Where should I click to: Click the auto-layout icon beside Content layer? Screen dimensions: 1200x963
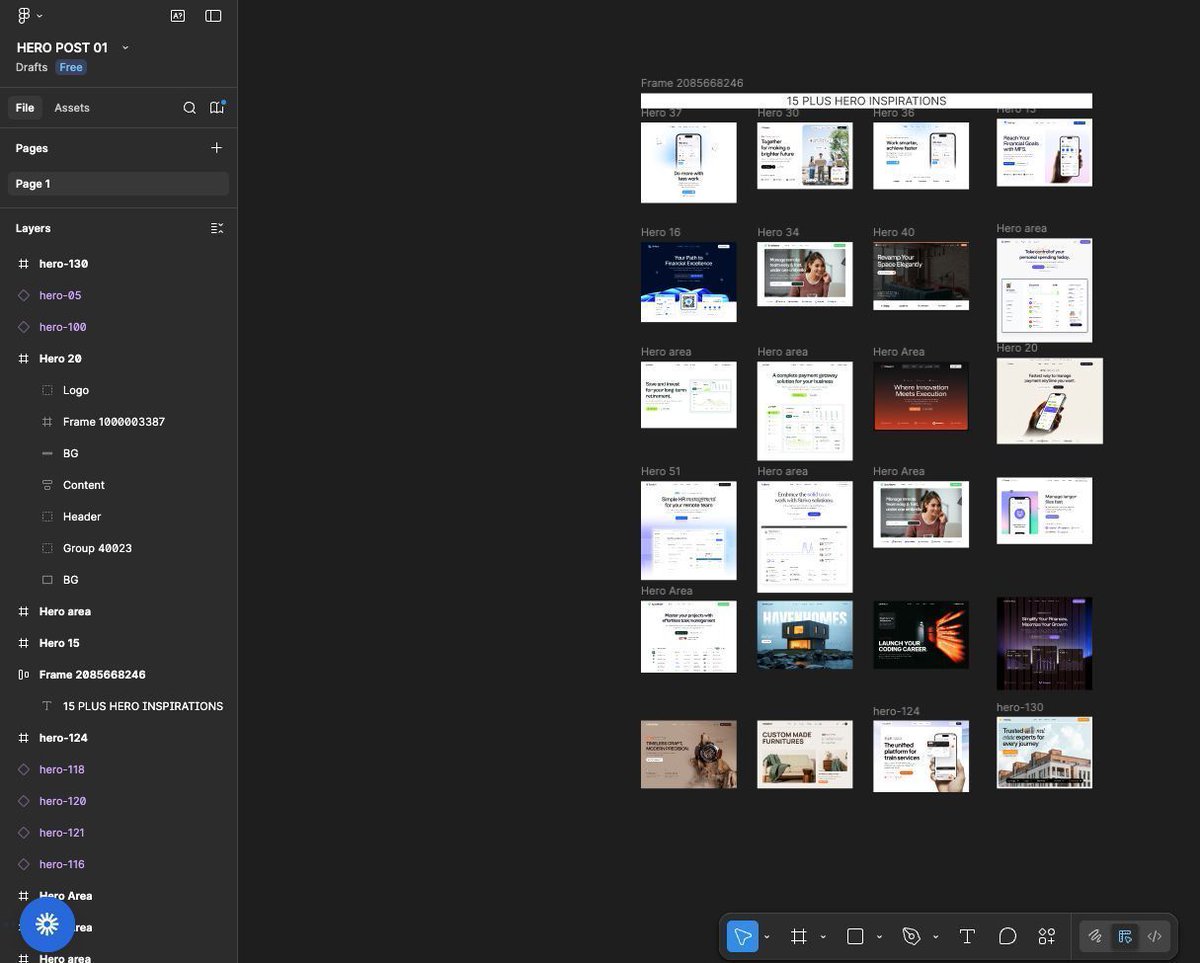(47, 485)
